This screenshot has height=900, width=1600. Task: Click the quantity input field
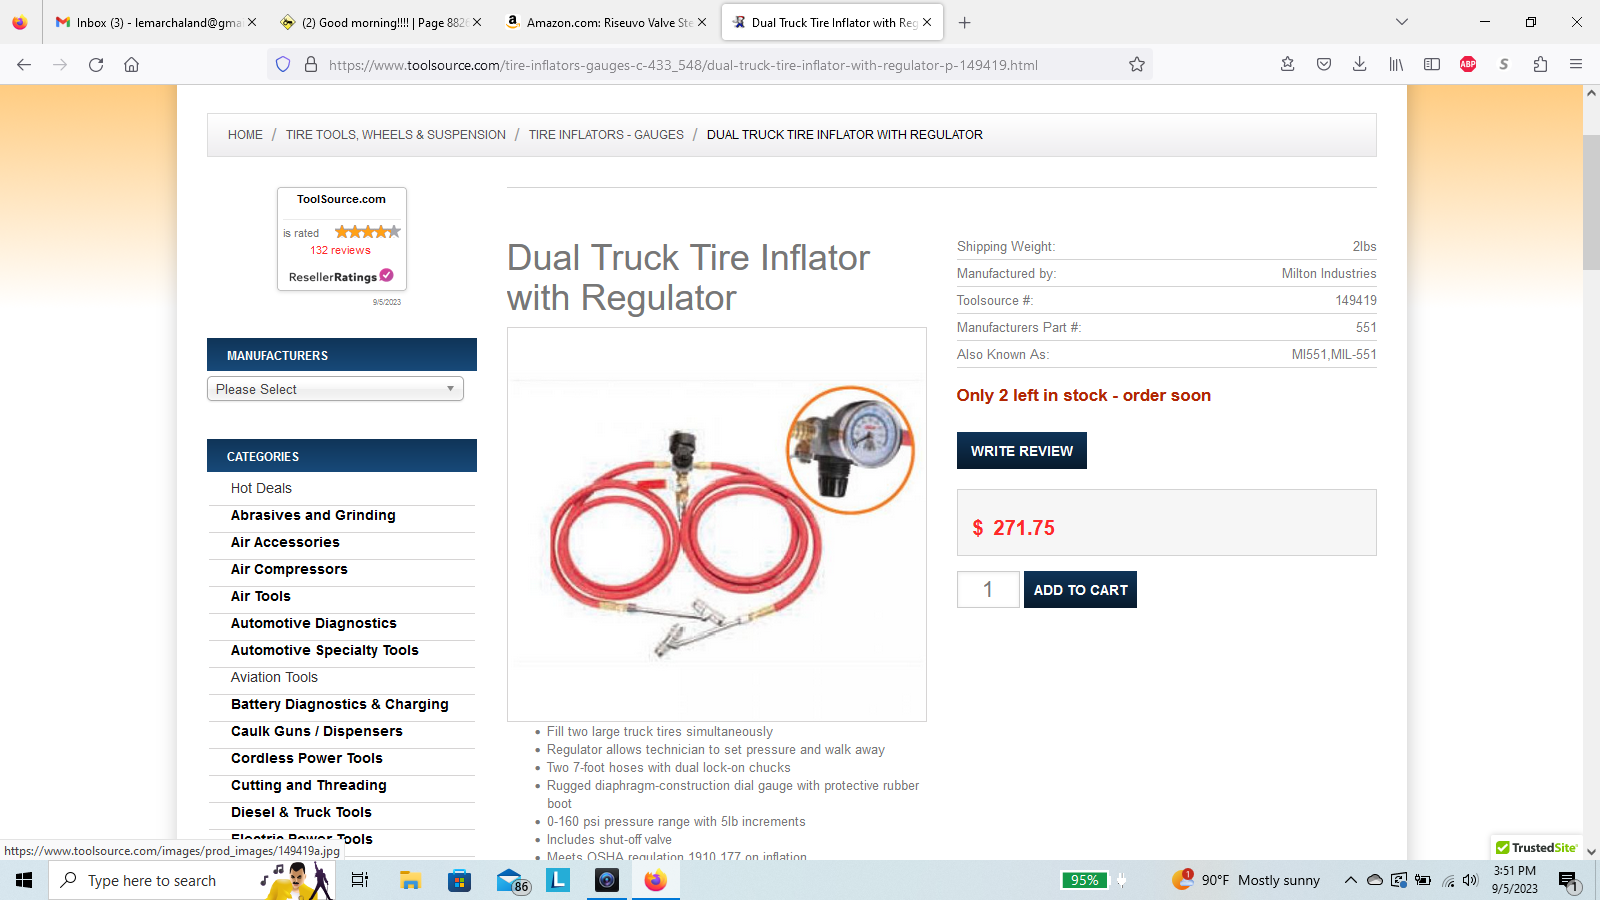tap(988, 590)
